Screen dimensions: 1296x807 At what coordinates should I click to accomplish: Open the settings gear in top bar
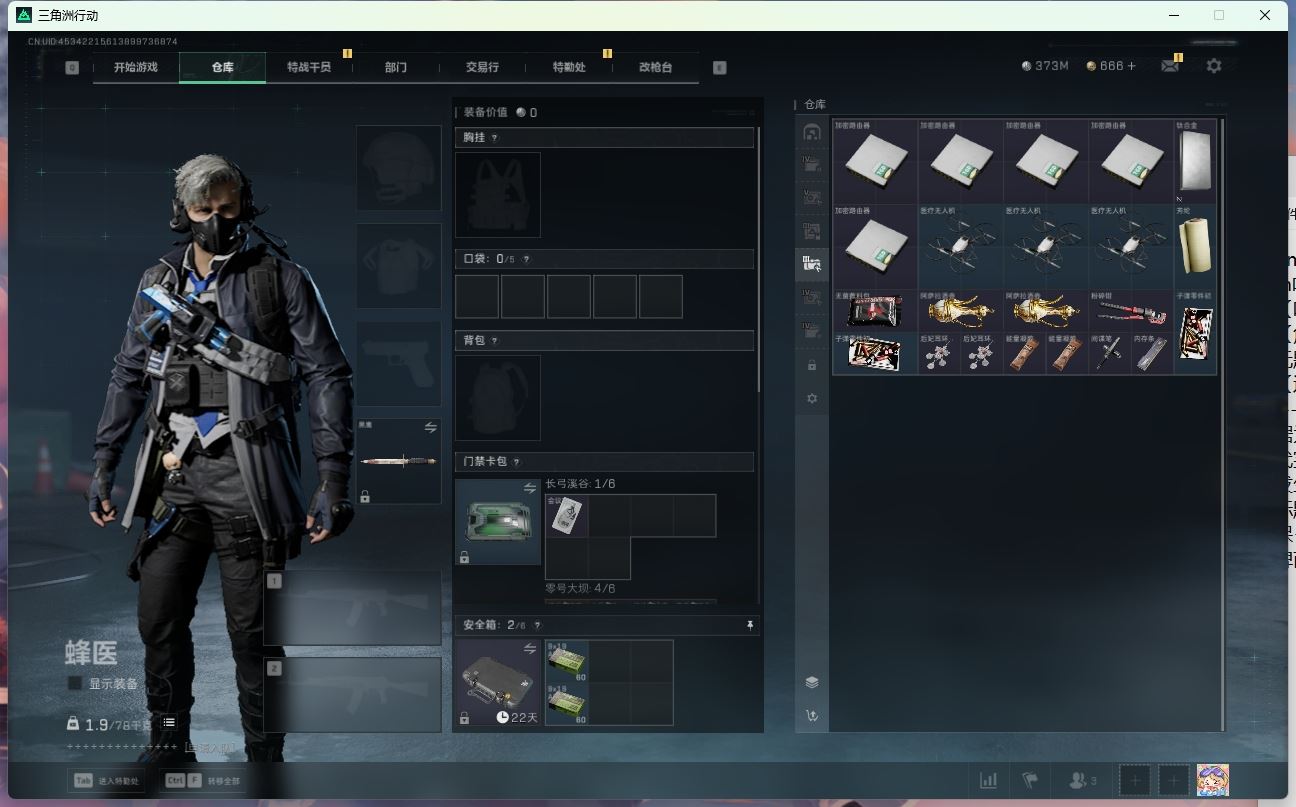(1213, 66)
